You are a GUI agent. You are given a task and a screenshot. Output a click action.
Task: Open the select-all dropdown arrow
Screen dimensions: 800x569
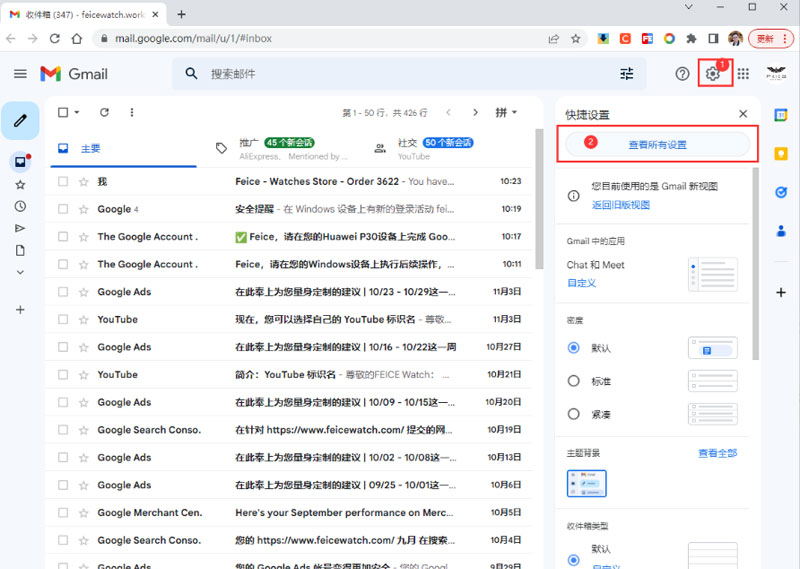click(x=77, y=112)
